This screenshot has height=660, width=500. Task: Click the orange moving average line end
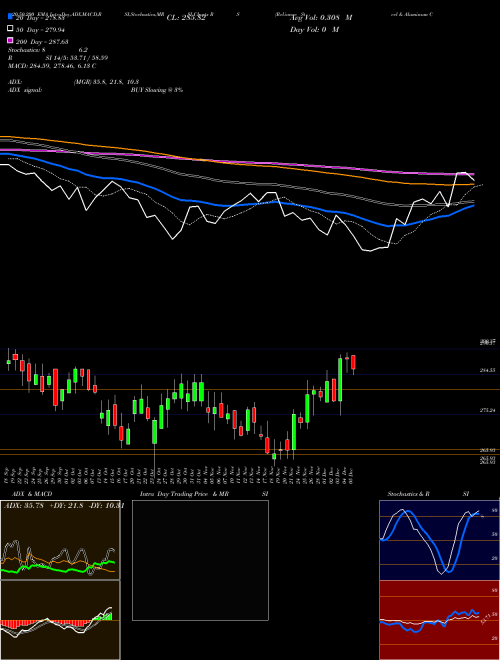coord(472,184)
